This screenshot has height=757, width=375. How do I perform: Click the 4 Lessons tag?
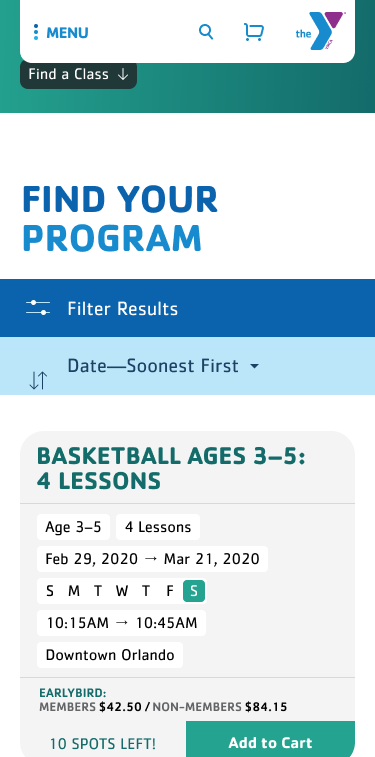pyautogui.click(x=158, y=527)
